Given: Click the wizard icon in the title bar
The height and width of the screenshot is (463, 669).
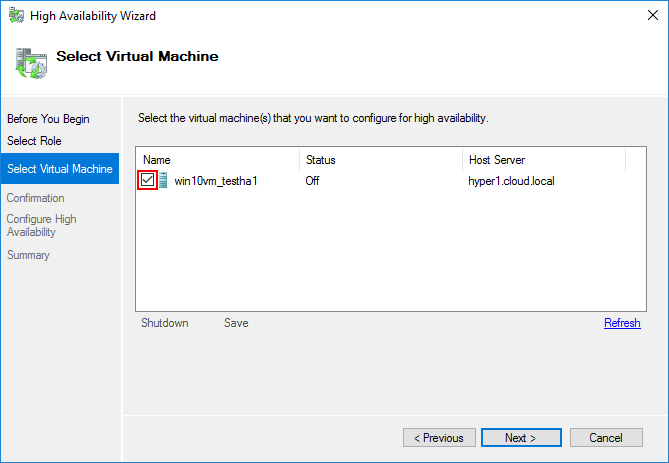Looking at the screenshot, I should point(16,16).
